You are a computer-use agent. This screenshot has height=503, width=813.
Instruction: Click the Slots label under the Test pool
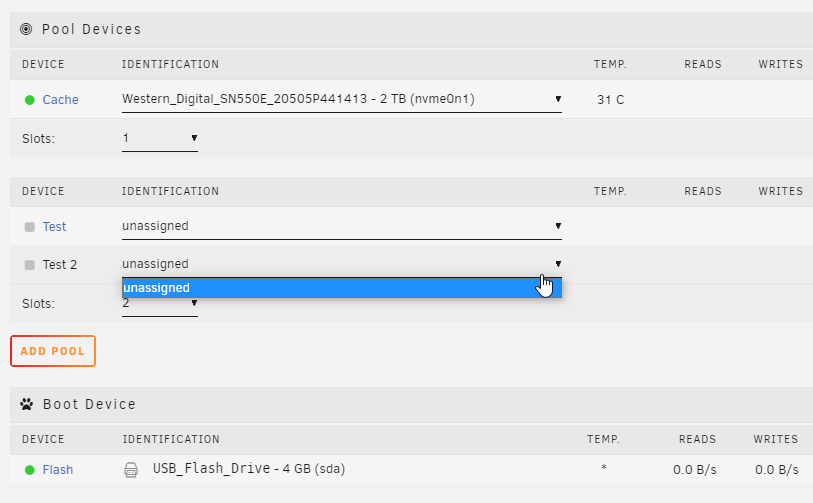click(x=38, y=304)
